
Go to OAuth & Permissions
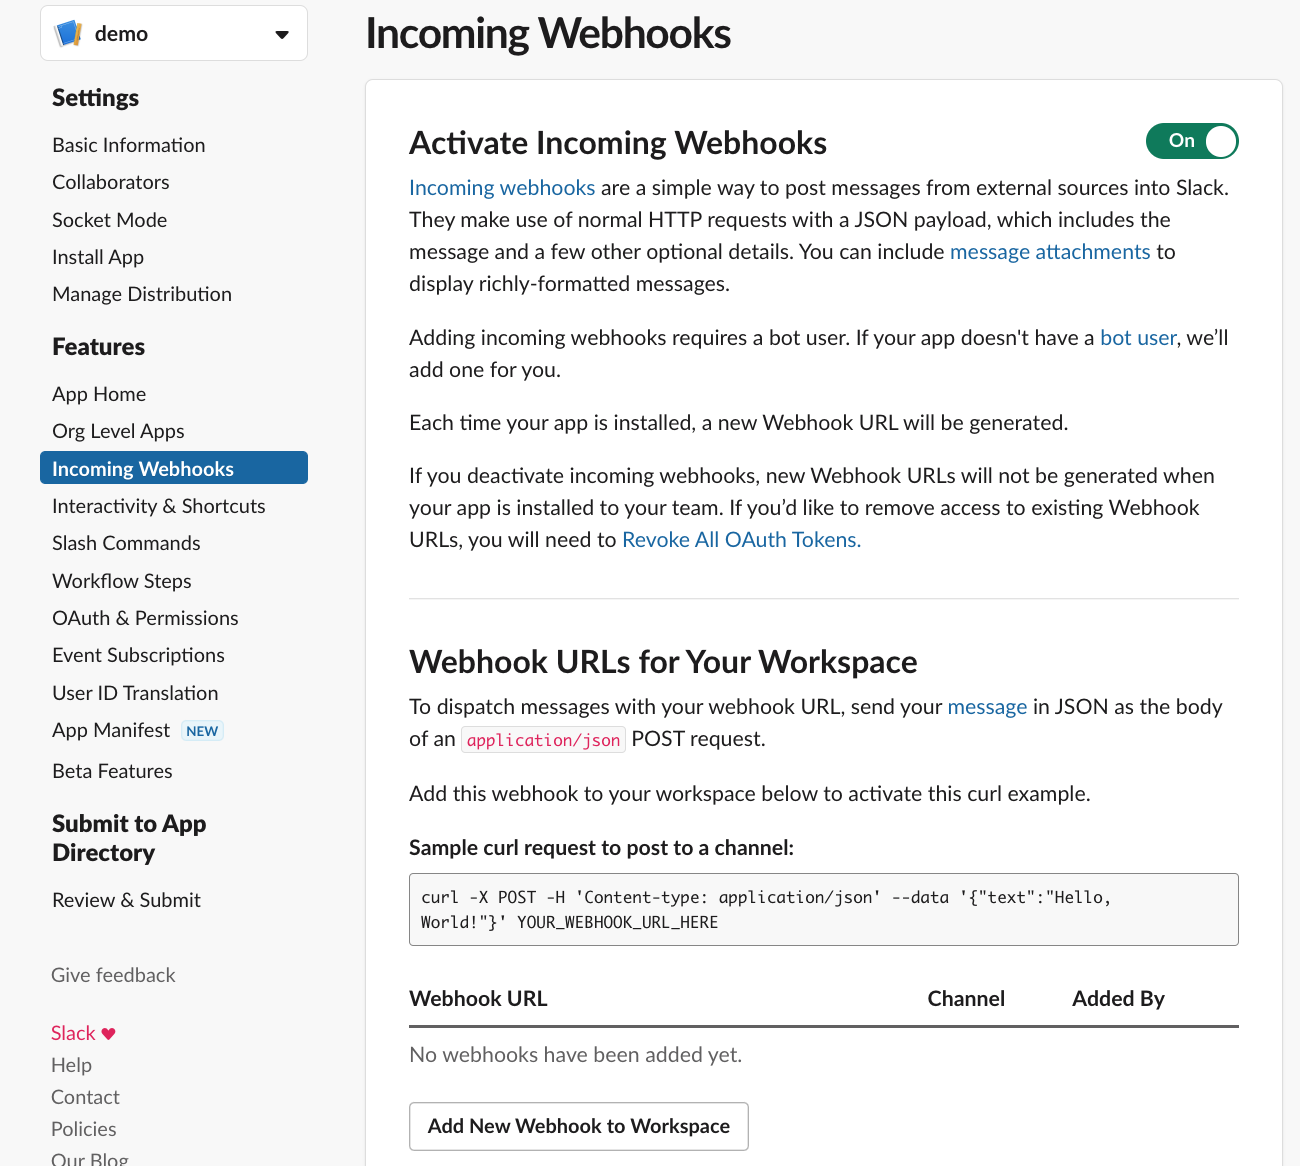145,618
